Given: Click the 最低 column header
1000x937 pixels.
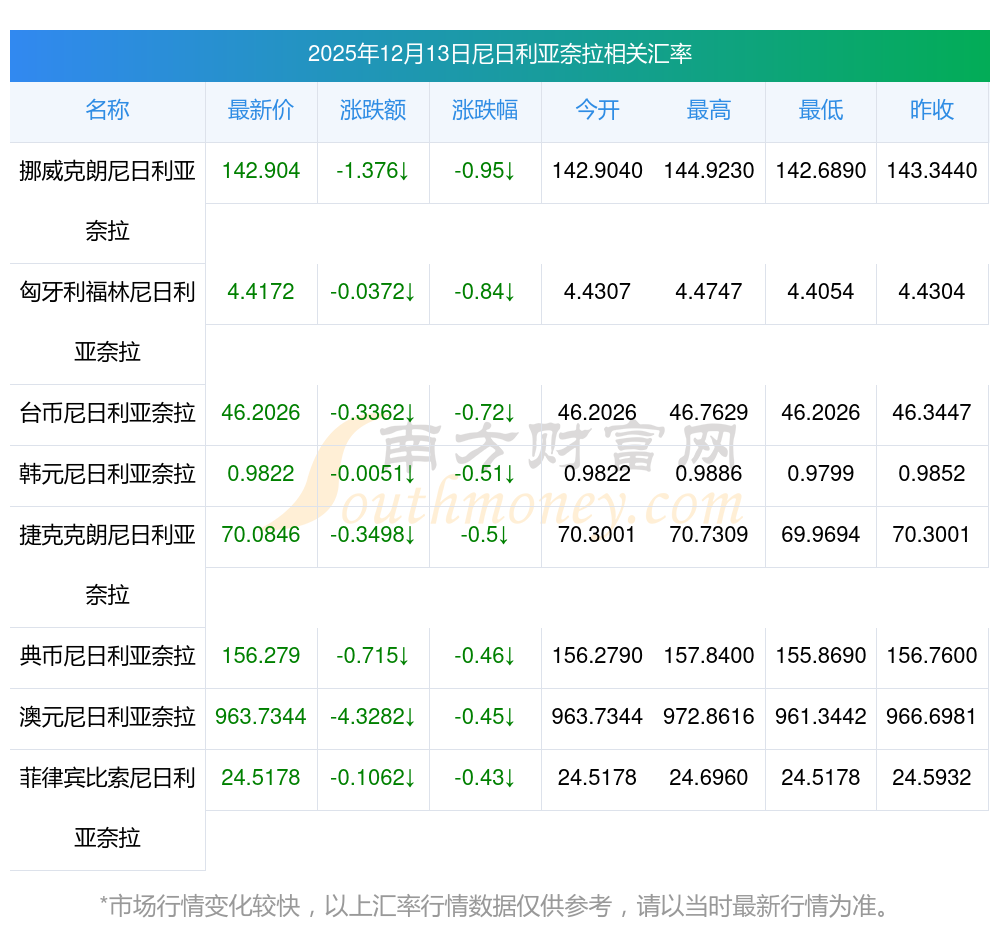Looking at the screenshot, I should (x=821, y=110).
